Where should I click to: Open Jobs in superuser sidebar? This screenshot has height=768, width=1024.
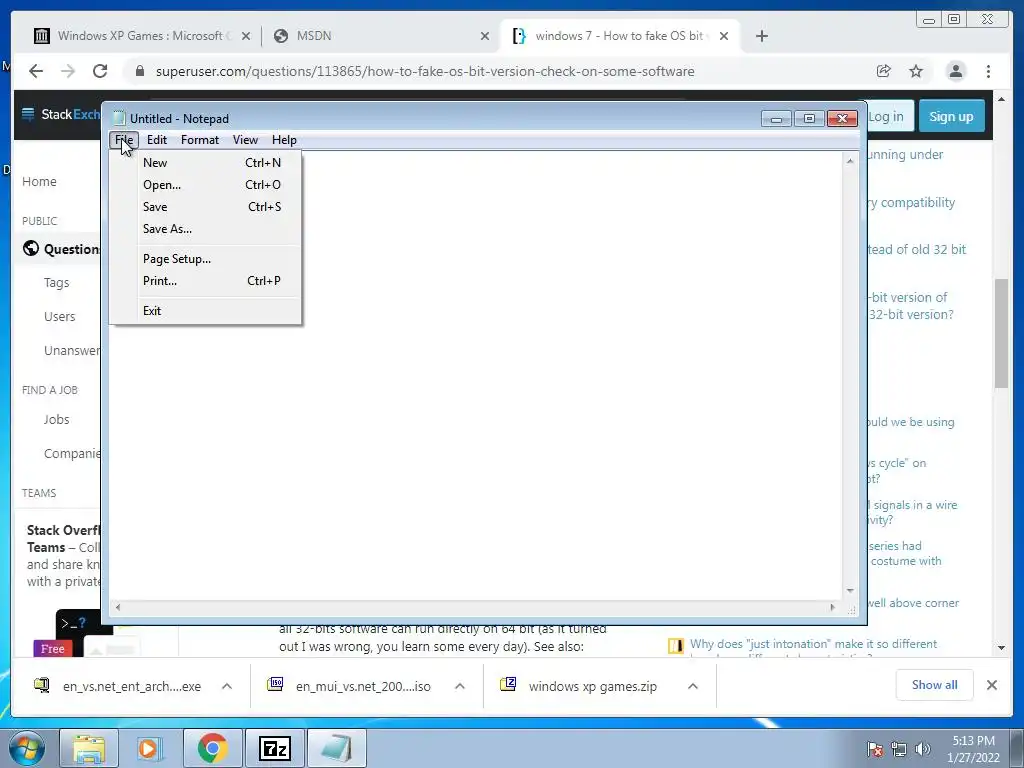pyautogui.click(x=56, y=420)
